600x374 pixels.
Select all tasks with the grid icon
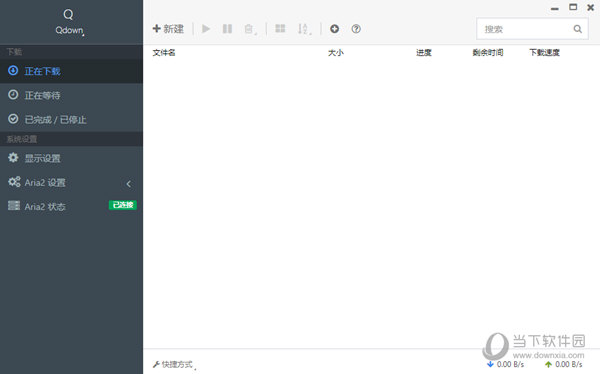click(280, 29)
